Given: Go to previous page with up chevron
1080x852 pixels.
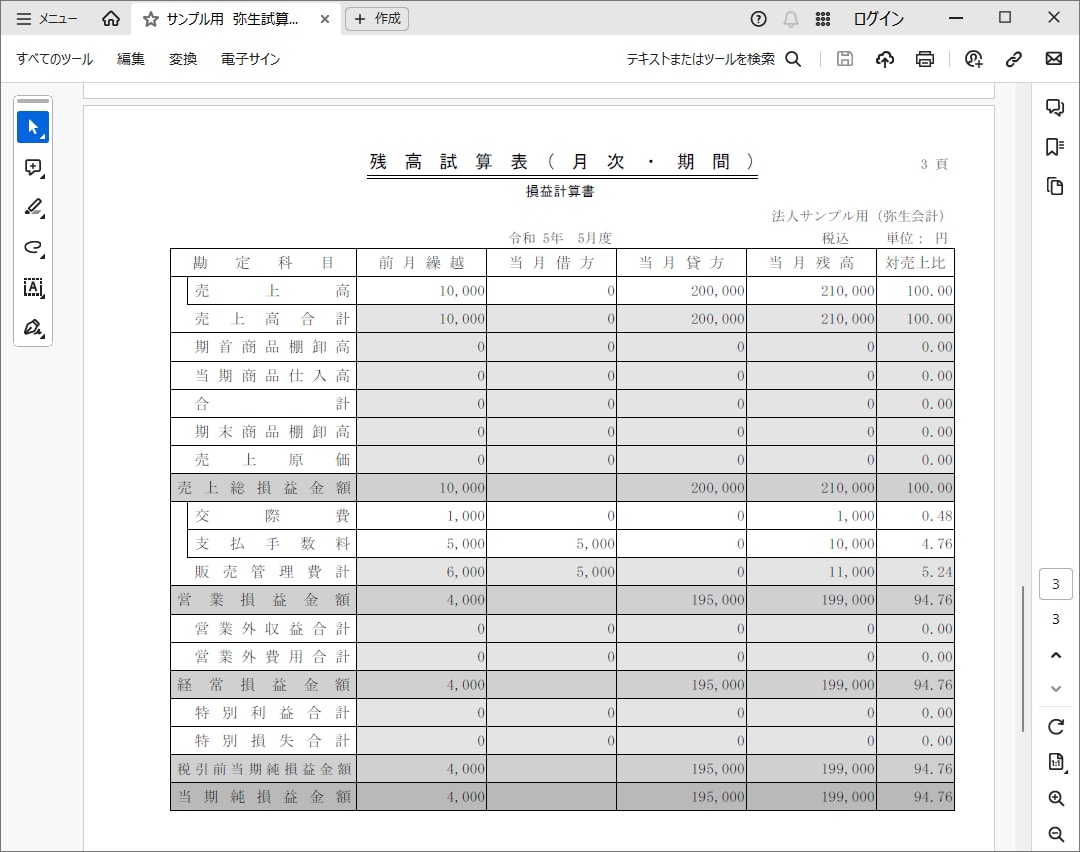Looking at the screenshot, I should click(1055, 655).
